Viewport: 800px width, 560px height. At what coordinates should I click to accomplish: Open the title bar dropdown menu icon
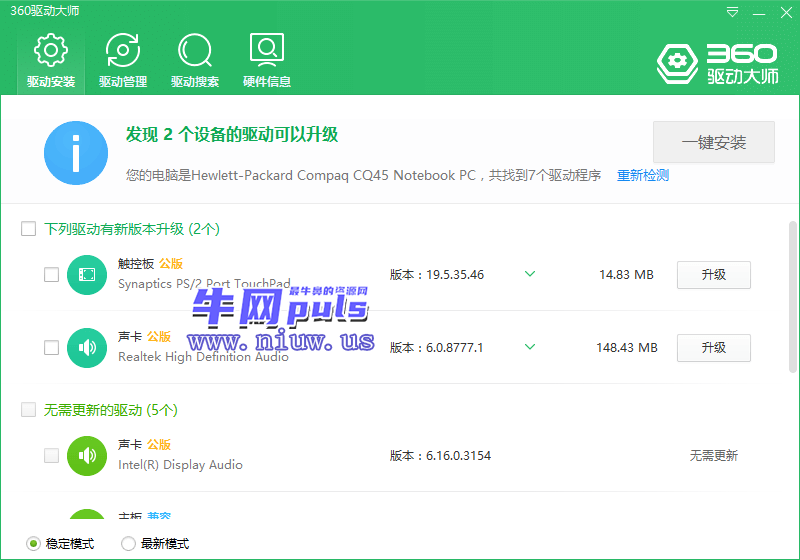[x=732, y=12]
